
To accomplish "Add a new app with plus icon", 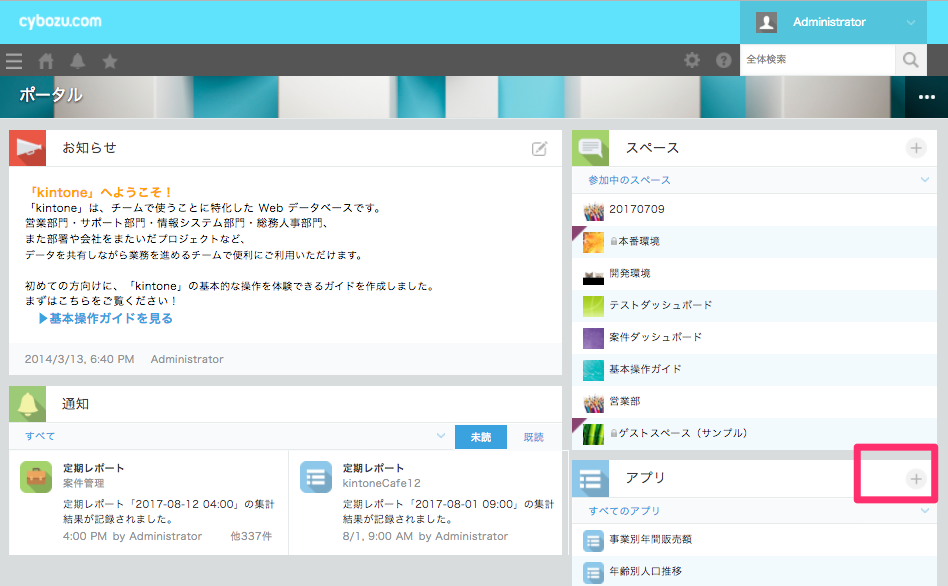I will point(916,479).
